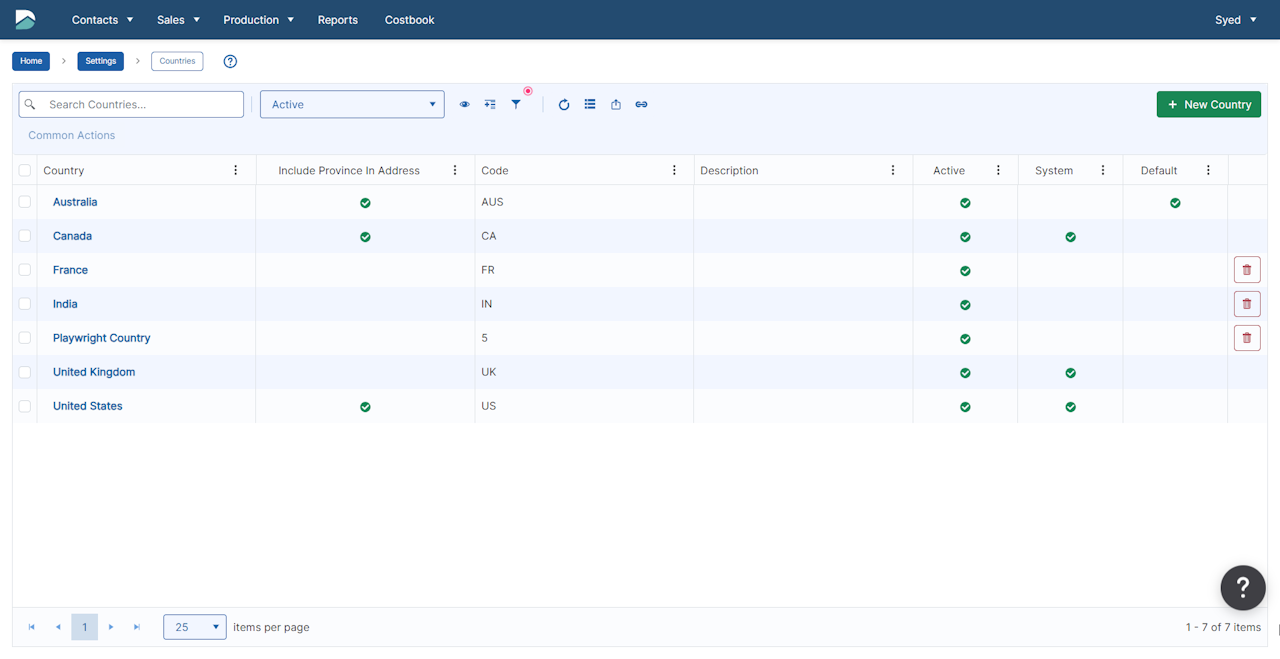Open the Code column options menu
The height and width of the screenshot is (659, 1280).
pyautogui.click(x=675, y=170)
